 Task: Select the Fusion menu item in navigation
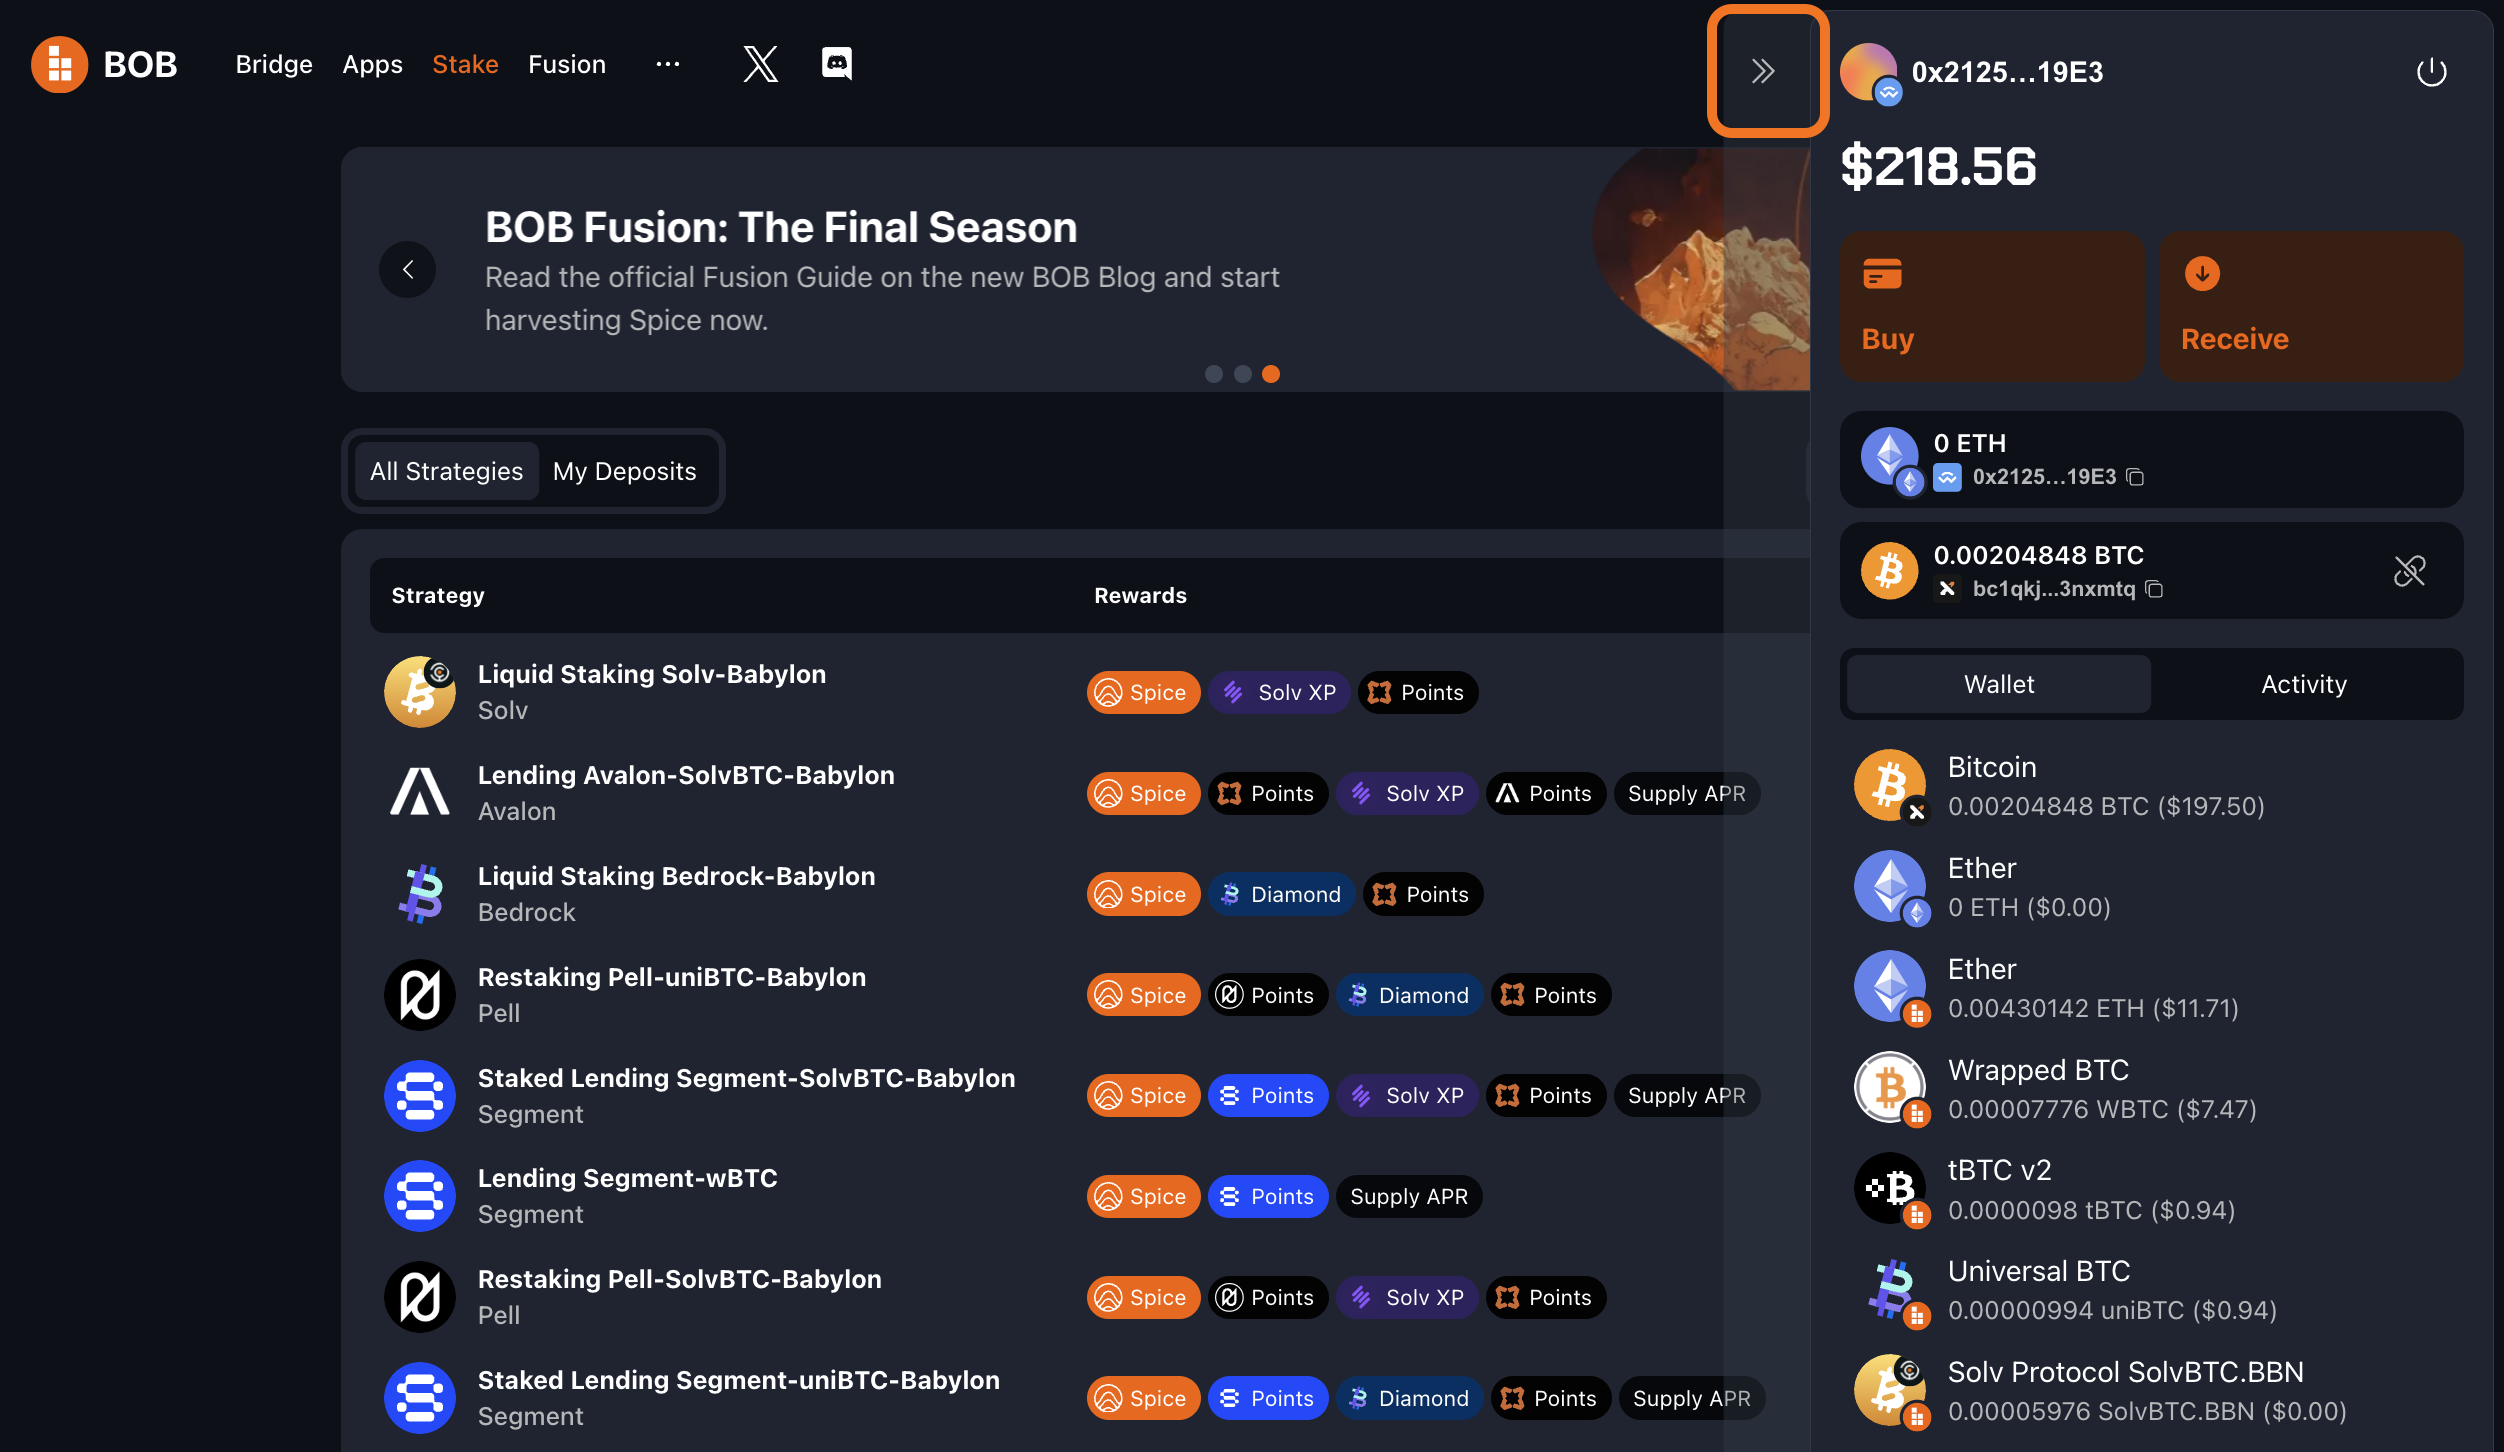pos(567,62)
